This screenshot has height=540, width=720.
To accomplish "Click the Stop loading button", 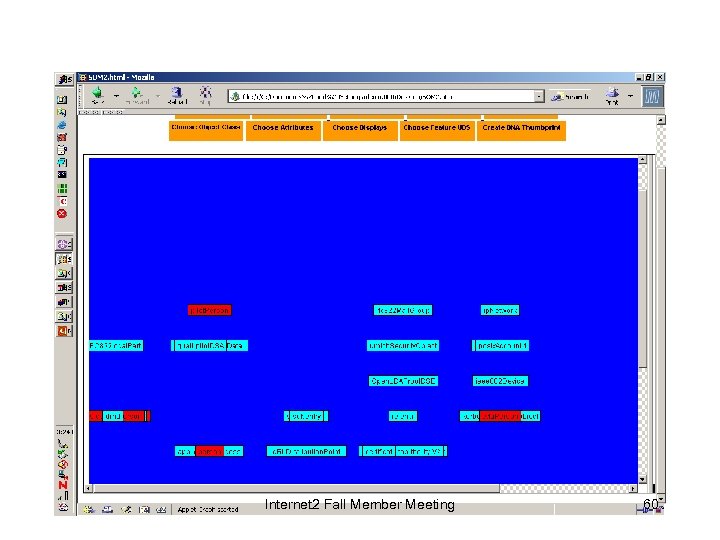I will click(205, 95).
